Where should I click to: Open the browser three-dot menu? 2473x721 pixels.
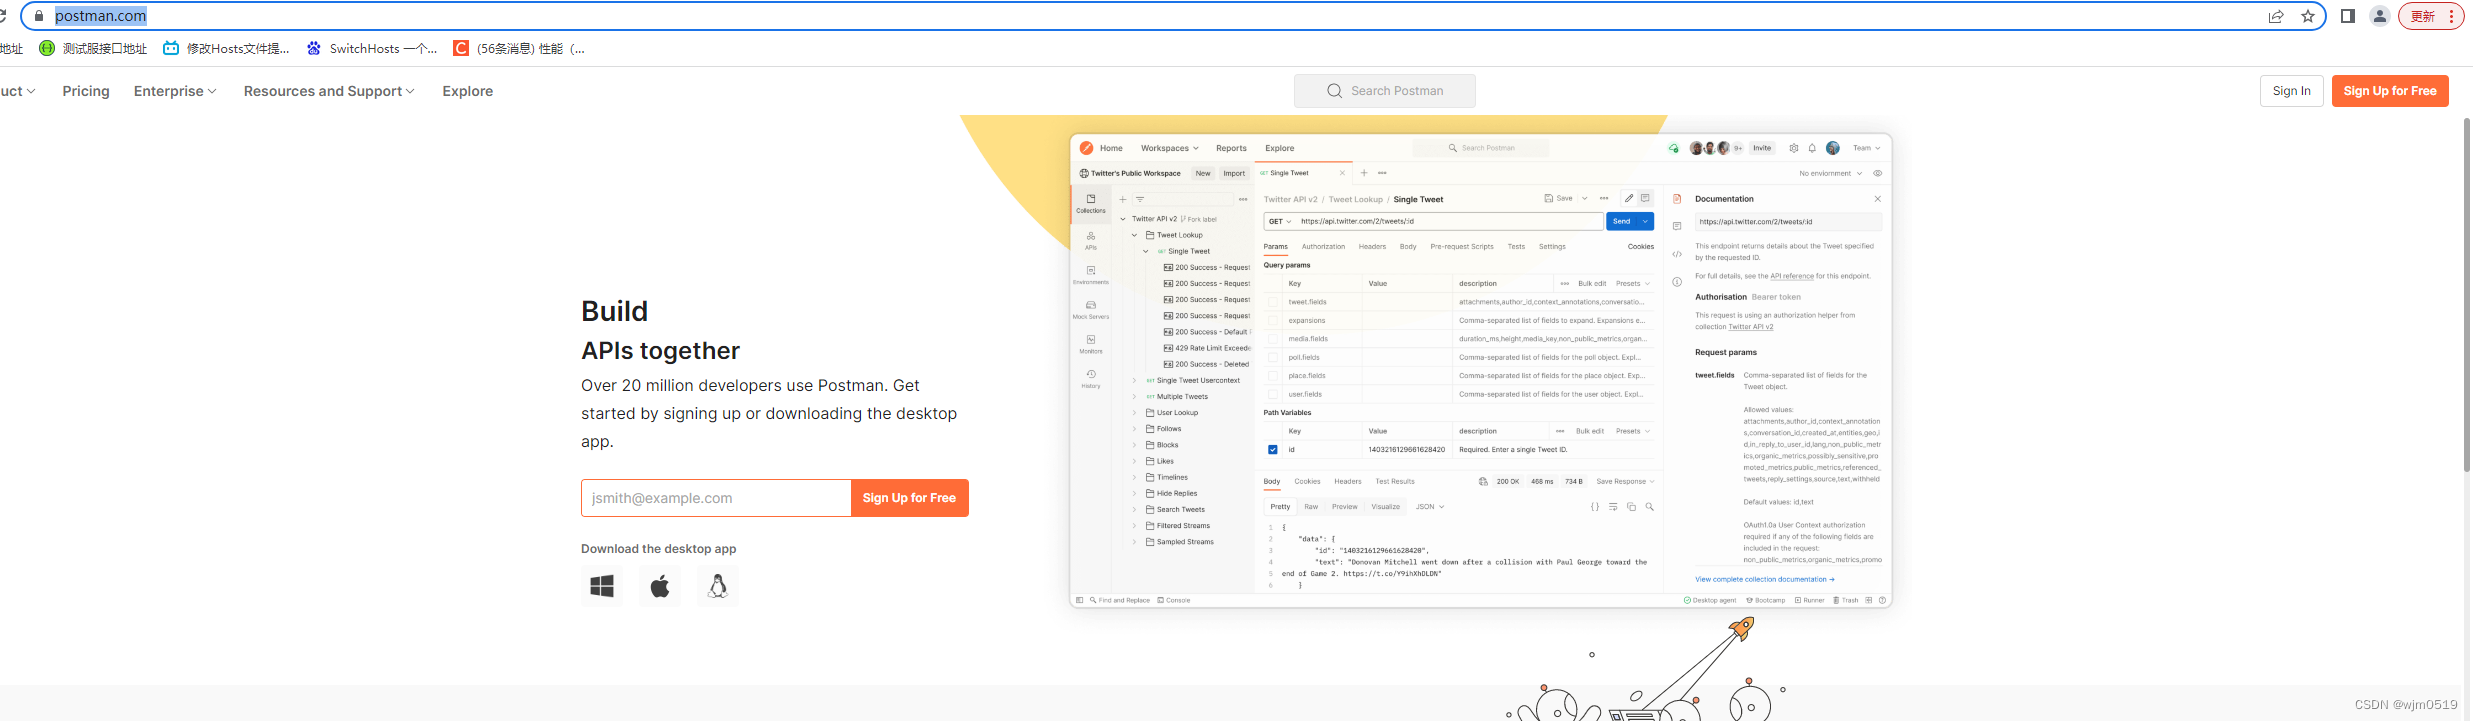[x=2451, y=16]
